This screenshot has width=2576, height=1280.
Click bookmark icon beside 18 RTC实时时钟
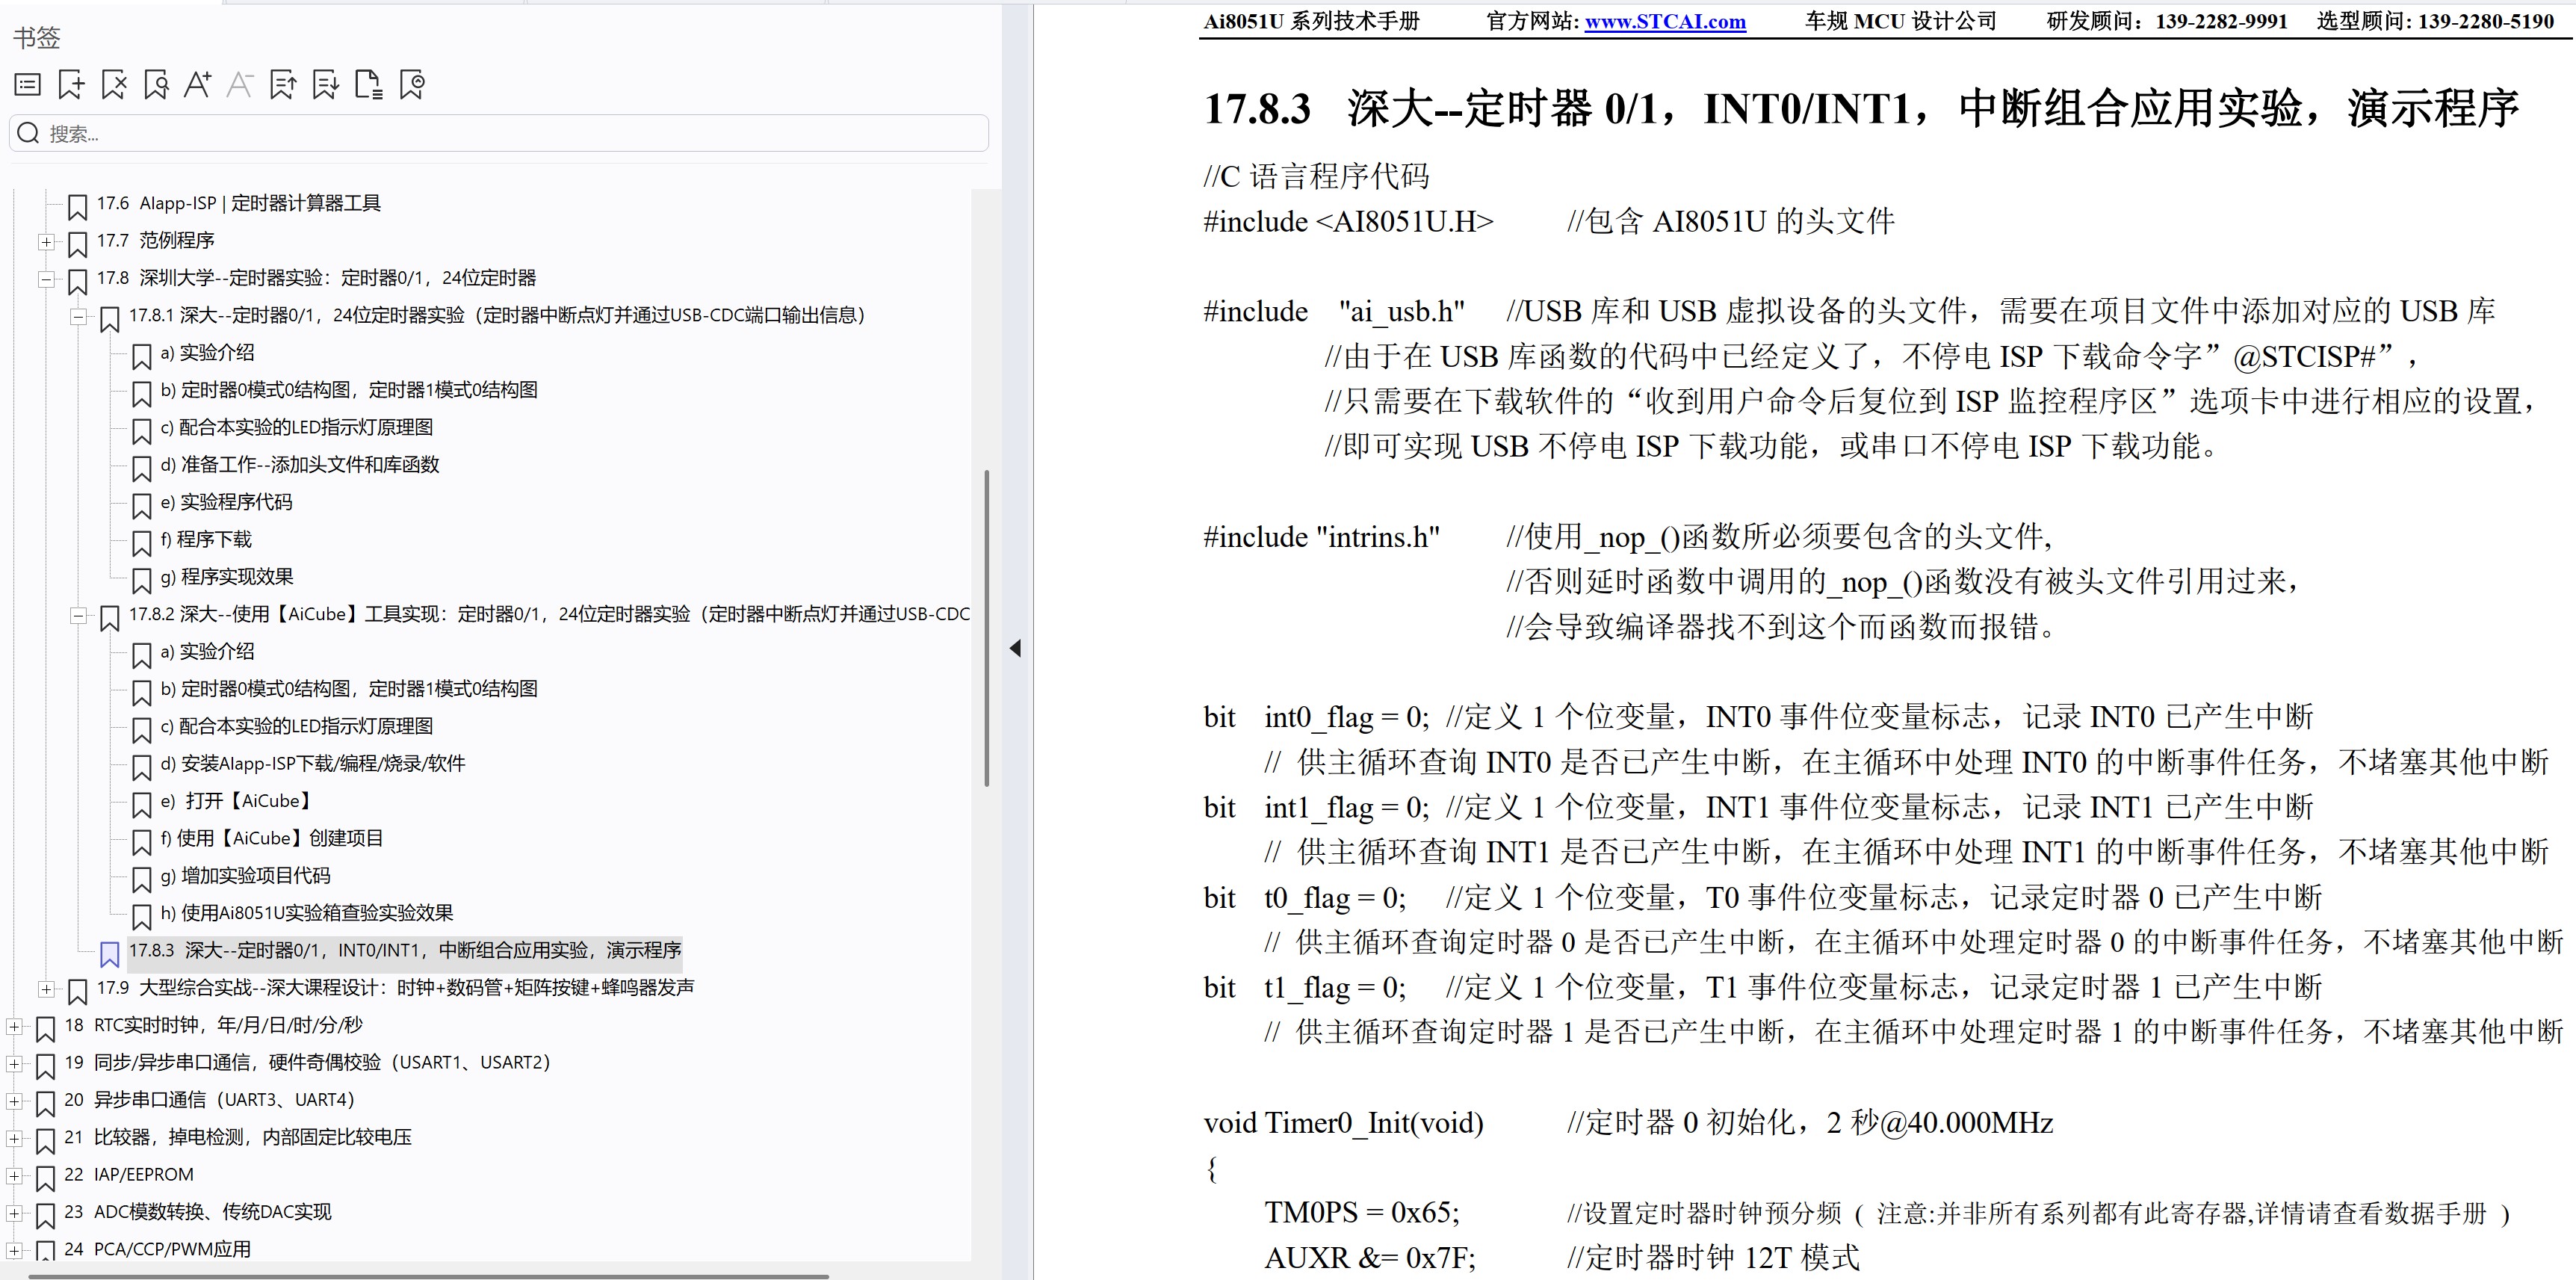click(45, 1029)
